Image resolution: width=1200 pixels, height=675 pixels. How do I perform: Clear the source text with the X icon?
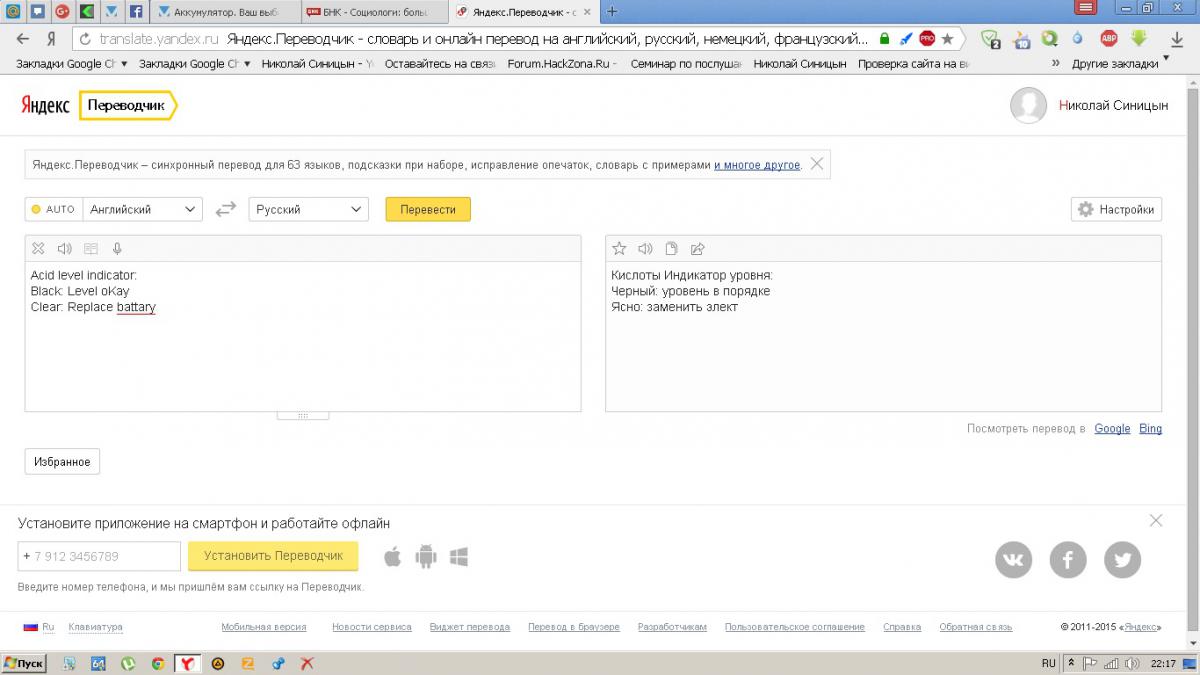[x=38, y=248]
